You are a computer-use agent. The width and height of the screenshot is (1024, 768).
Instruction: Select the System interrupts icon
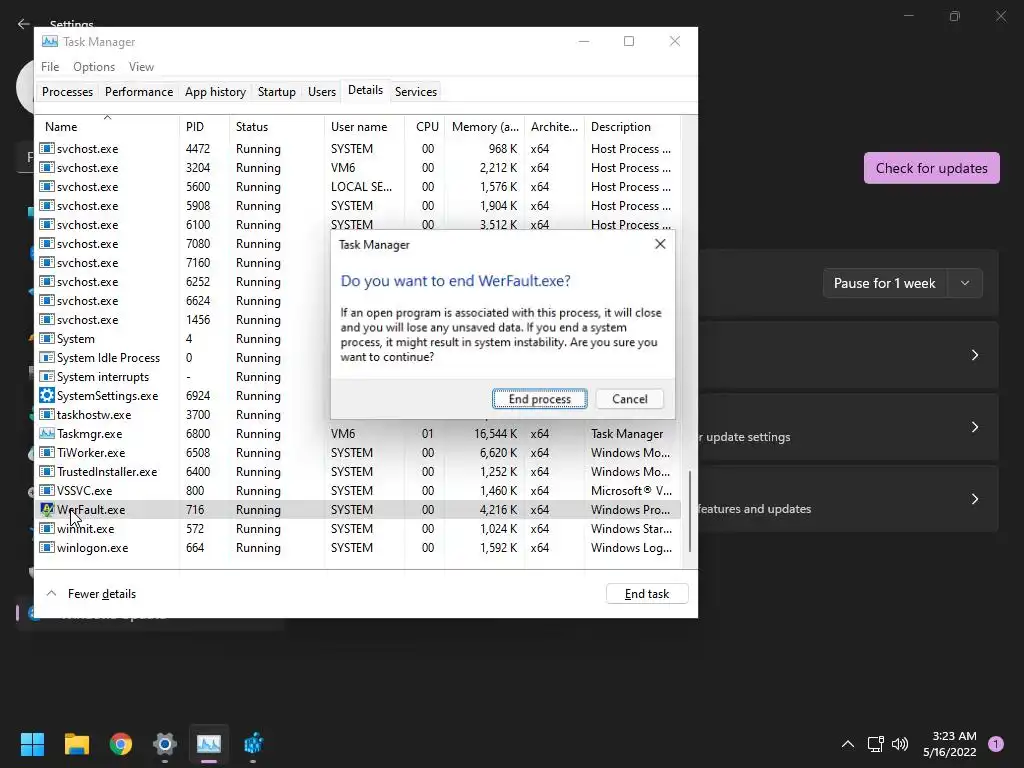pos(46,376)
